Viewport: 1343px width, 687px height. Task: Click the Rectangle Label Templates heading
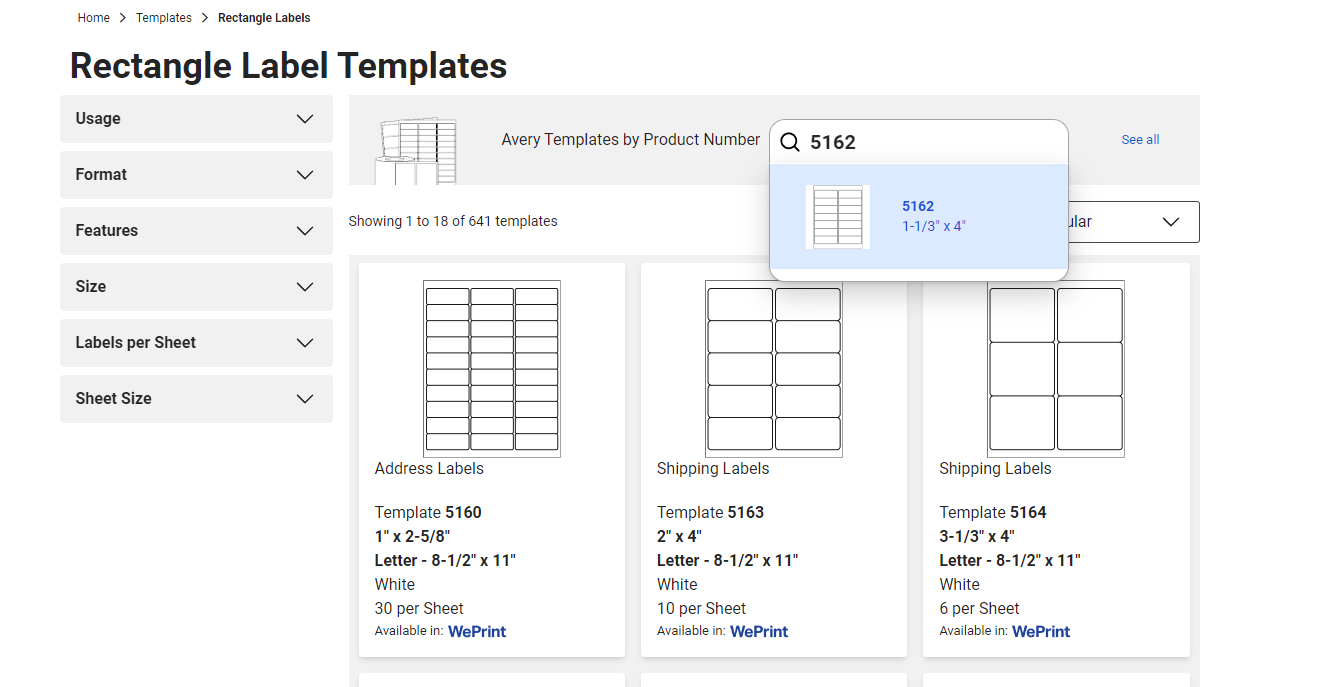tap(288, 66)
